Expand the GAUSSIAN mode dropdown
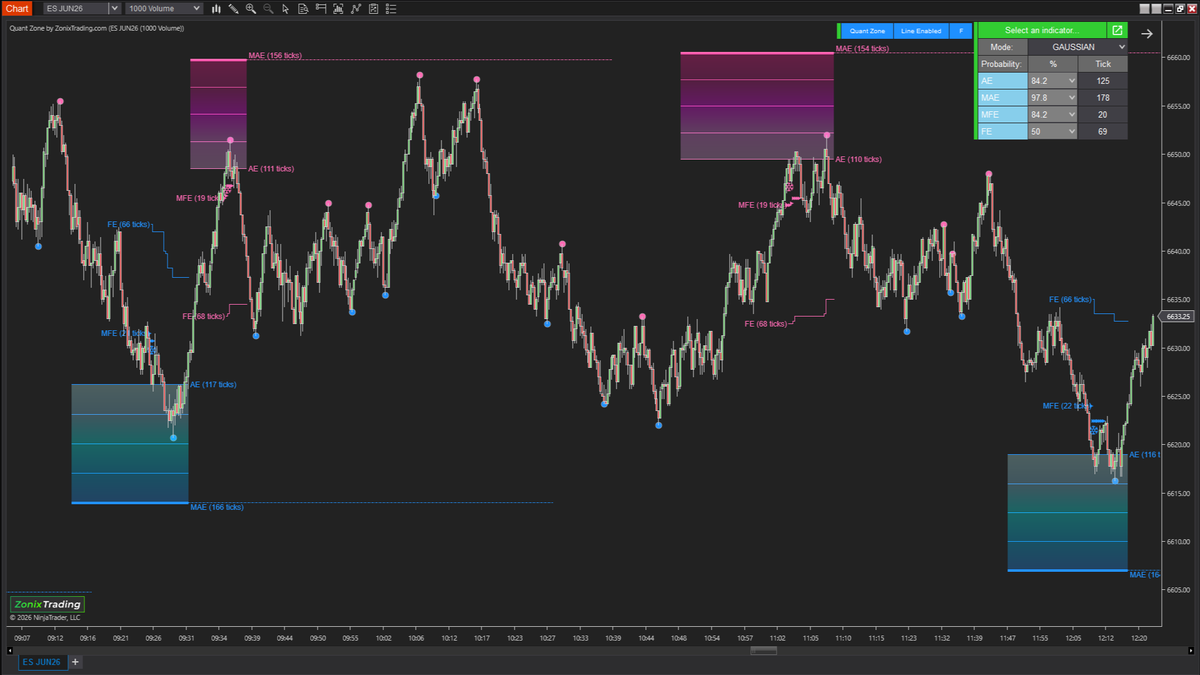The width and height of the screenshot is (1200, 675). [1079, 47]
